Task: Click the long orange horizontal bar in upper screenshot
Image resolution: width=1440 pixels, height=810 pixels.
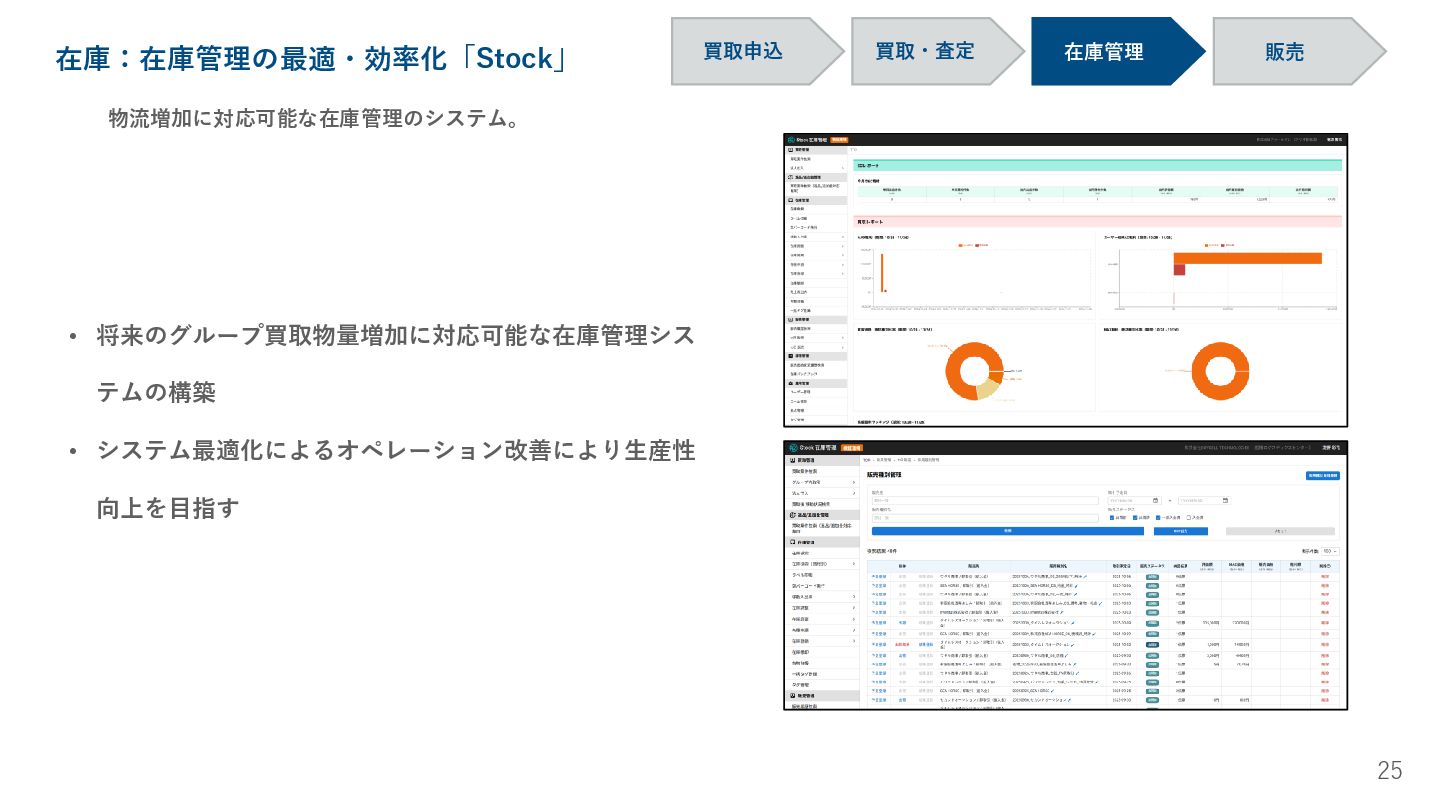Action: click(x=1248, y=258)
